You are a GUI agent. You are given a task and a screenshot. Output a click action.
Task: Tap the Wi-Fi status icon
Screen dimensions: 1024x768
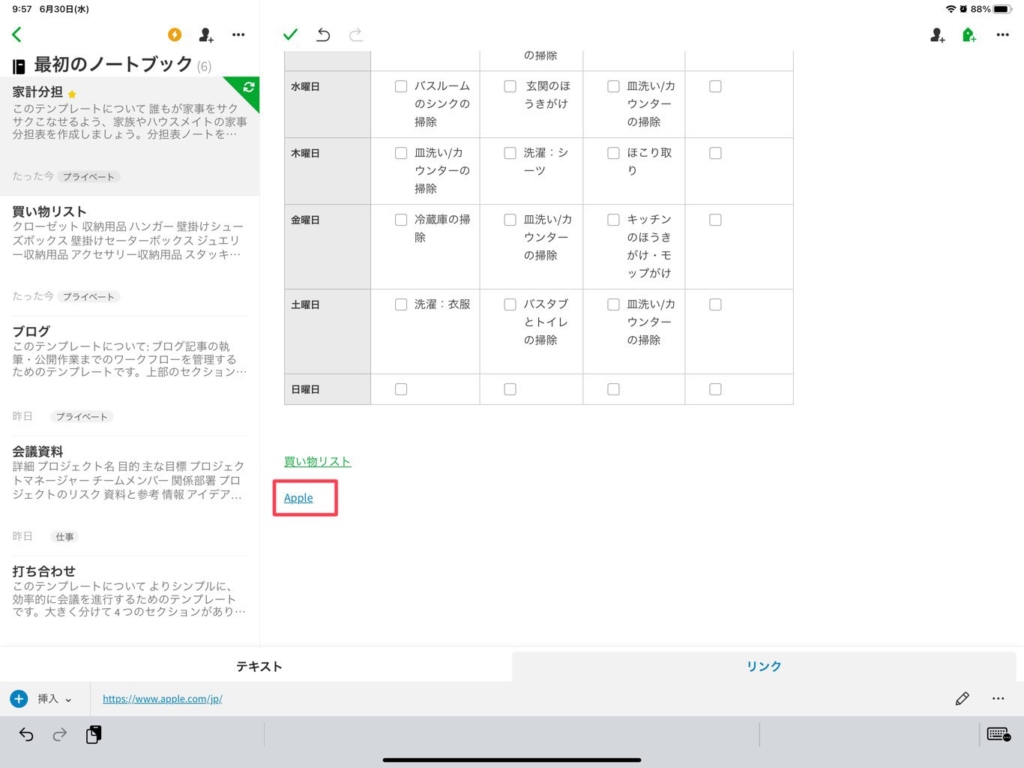coord(951,9)
